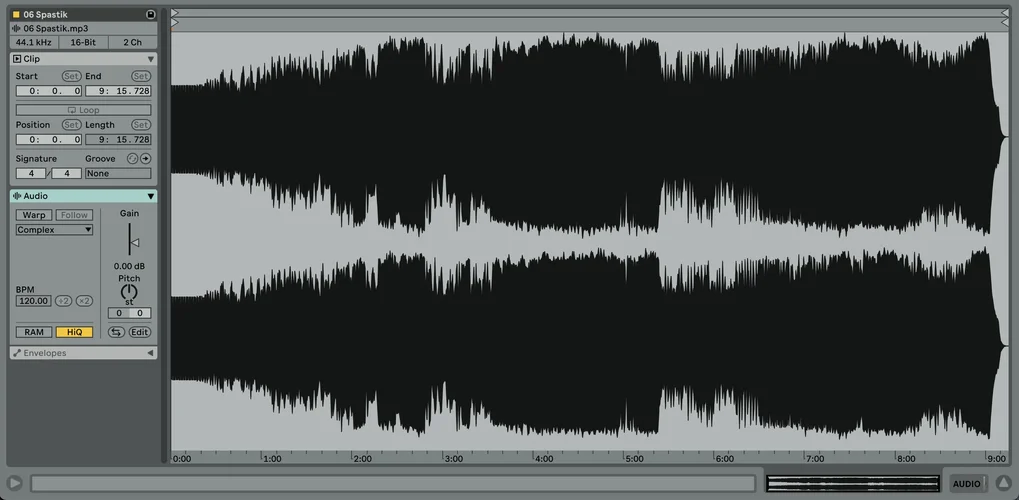Collapse the Audio box with its triangle
Image resolution: width=1019 pixels, height=500 pixels.
point(151,196)
